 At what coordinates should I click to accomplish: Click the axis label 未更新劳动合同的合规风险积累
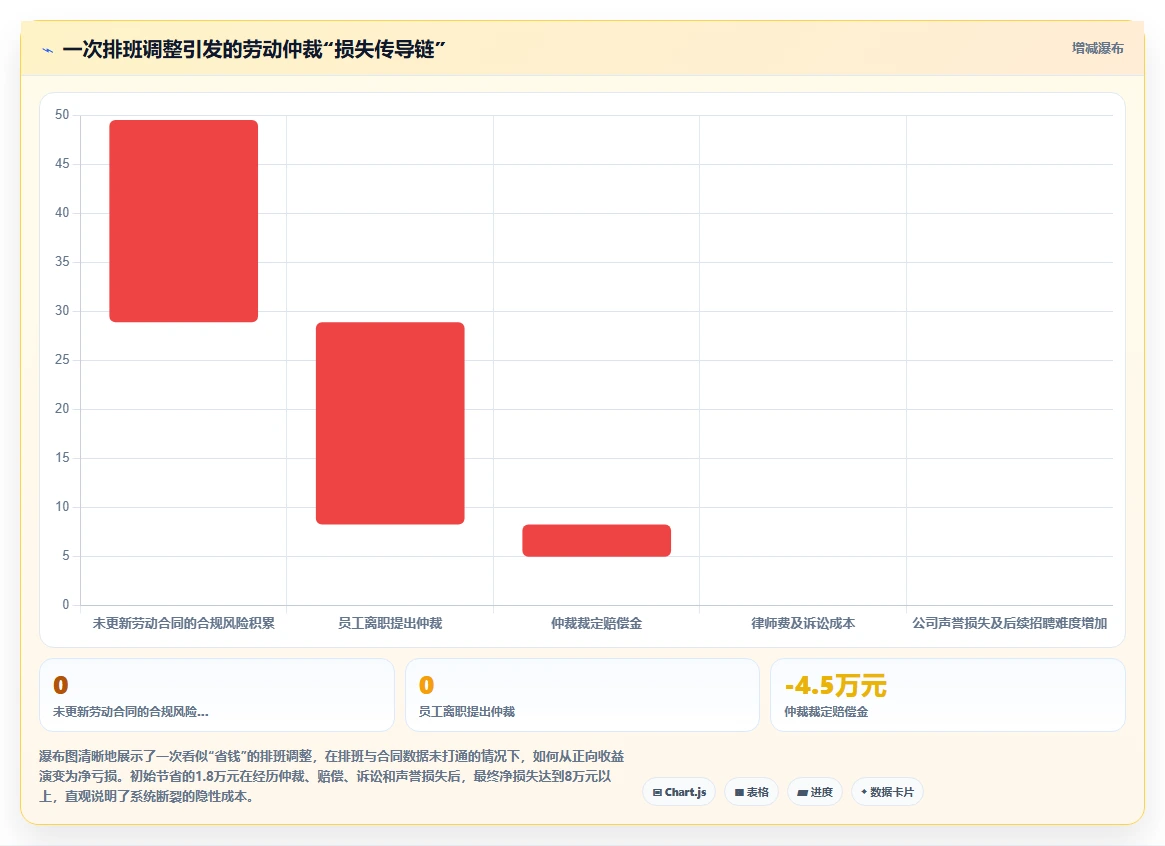pos(184,623)
